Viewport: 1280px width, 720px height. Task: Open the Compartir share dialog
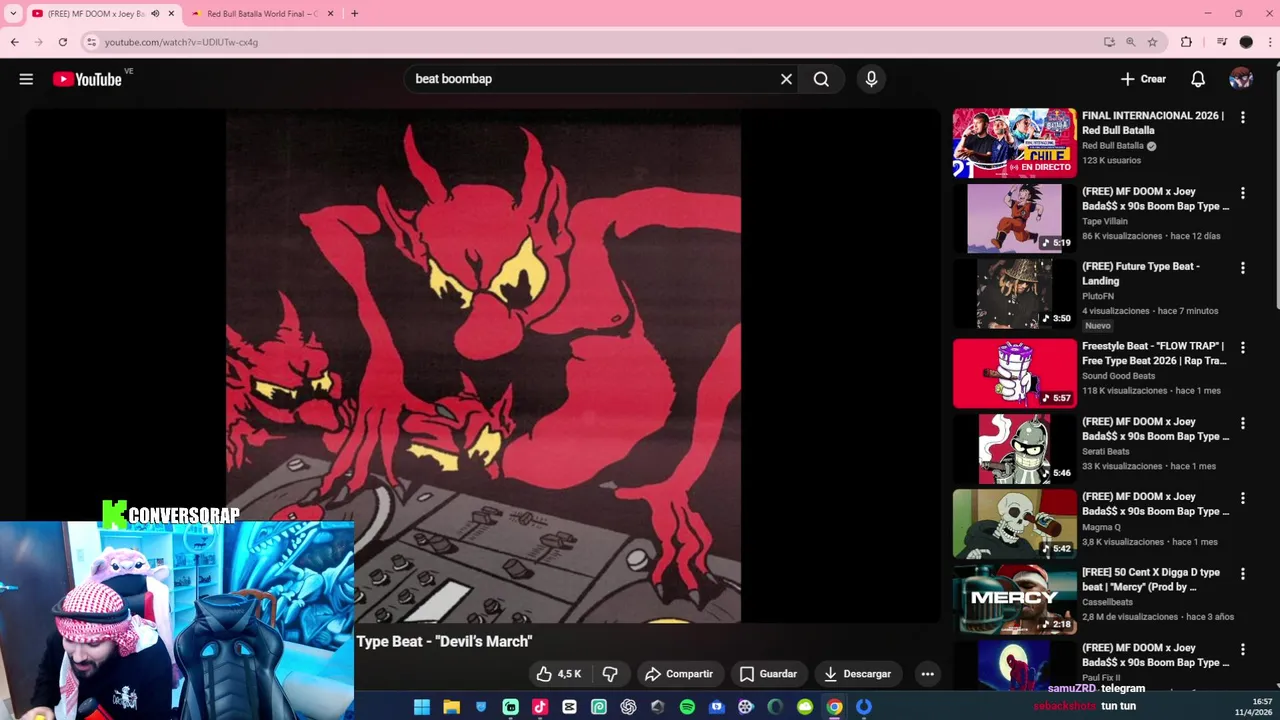click(679, 674)
